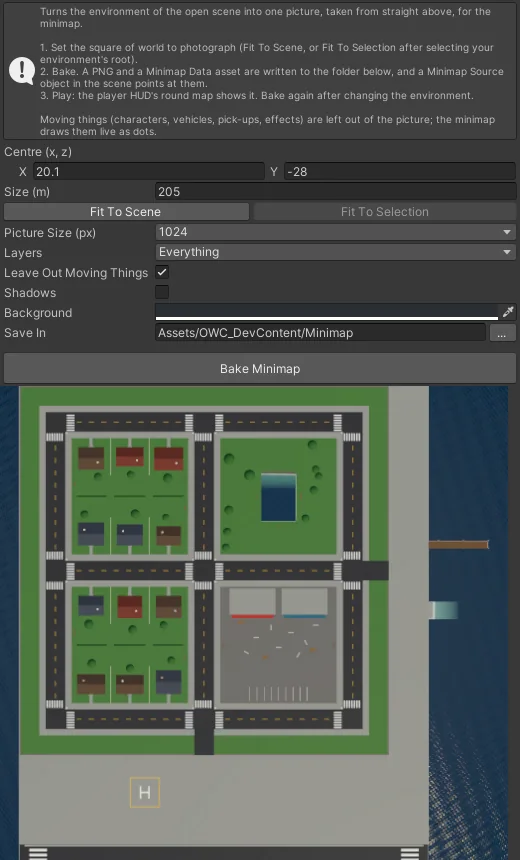
Task: Click the Centre Y input field
Action: [x=399, y=172]
